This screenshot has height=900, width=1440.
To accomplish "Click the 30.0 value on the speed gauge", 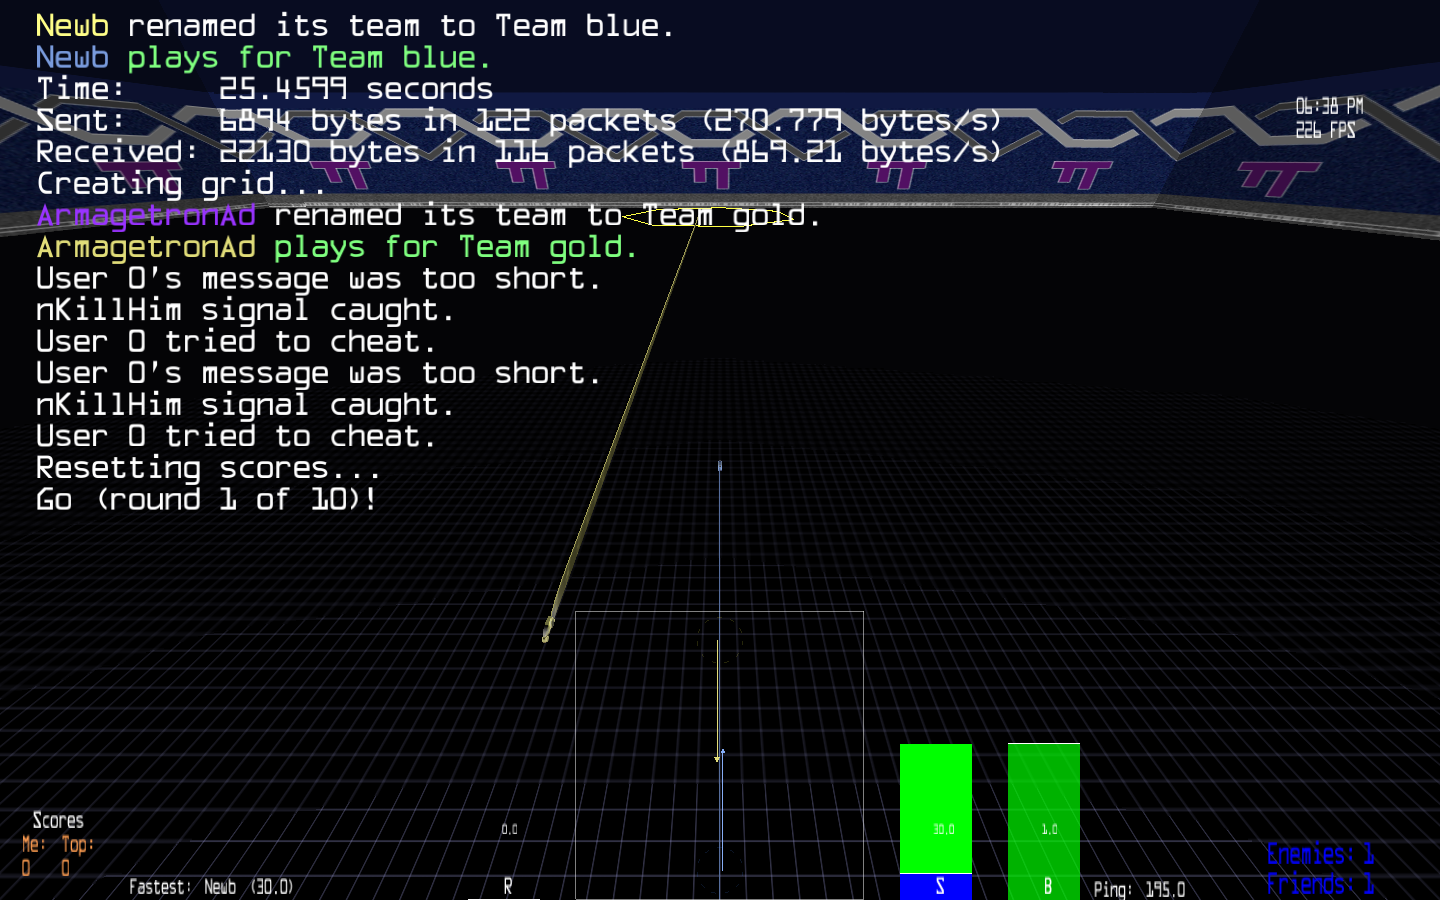I will click(943, 829).
